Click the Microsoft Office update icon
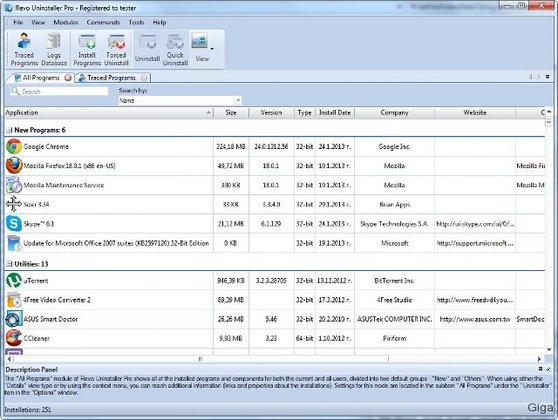The height and width of the screenshot is (420, 558). [14, 243]
